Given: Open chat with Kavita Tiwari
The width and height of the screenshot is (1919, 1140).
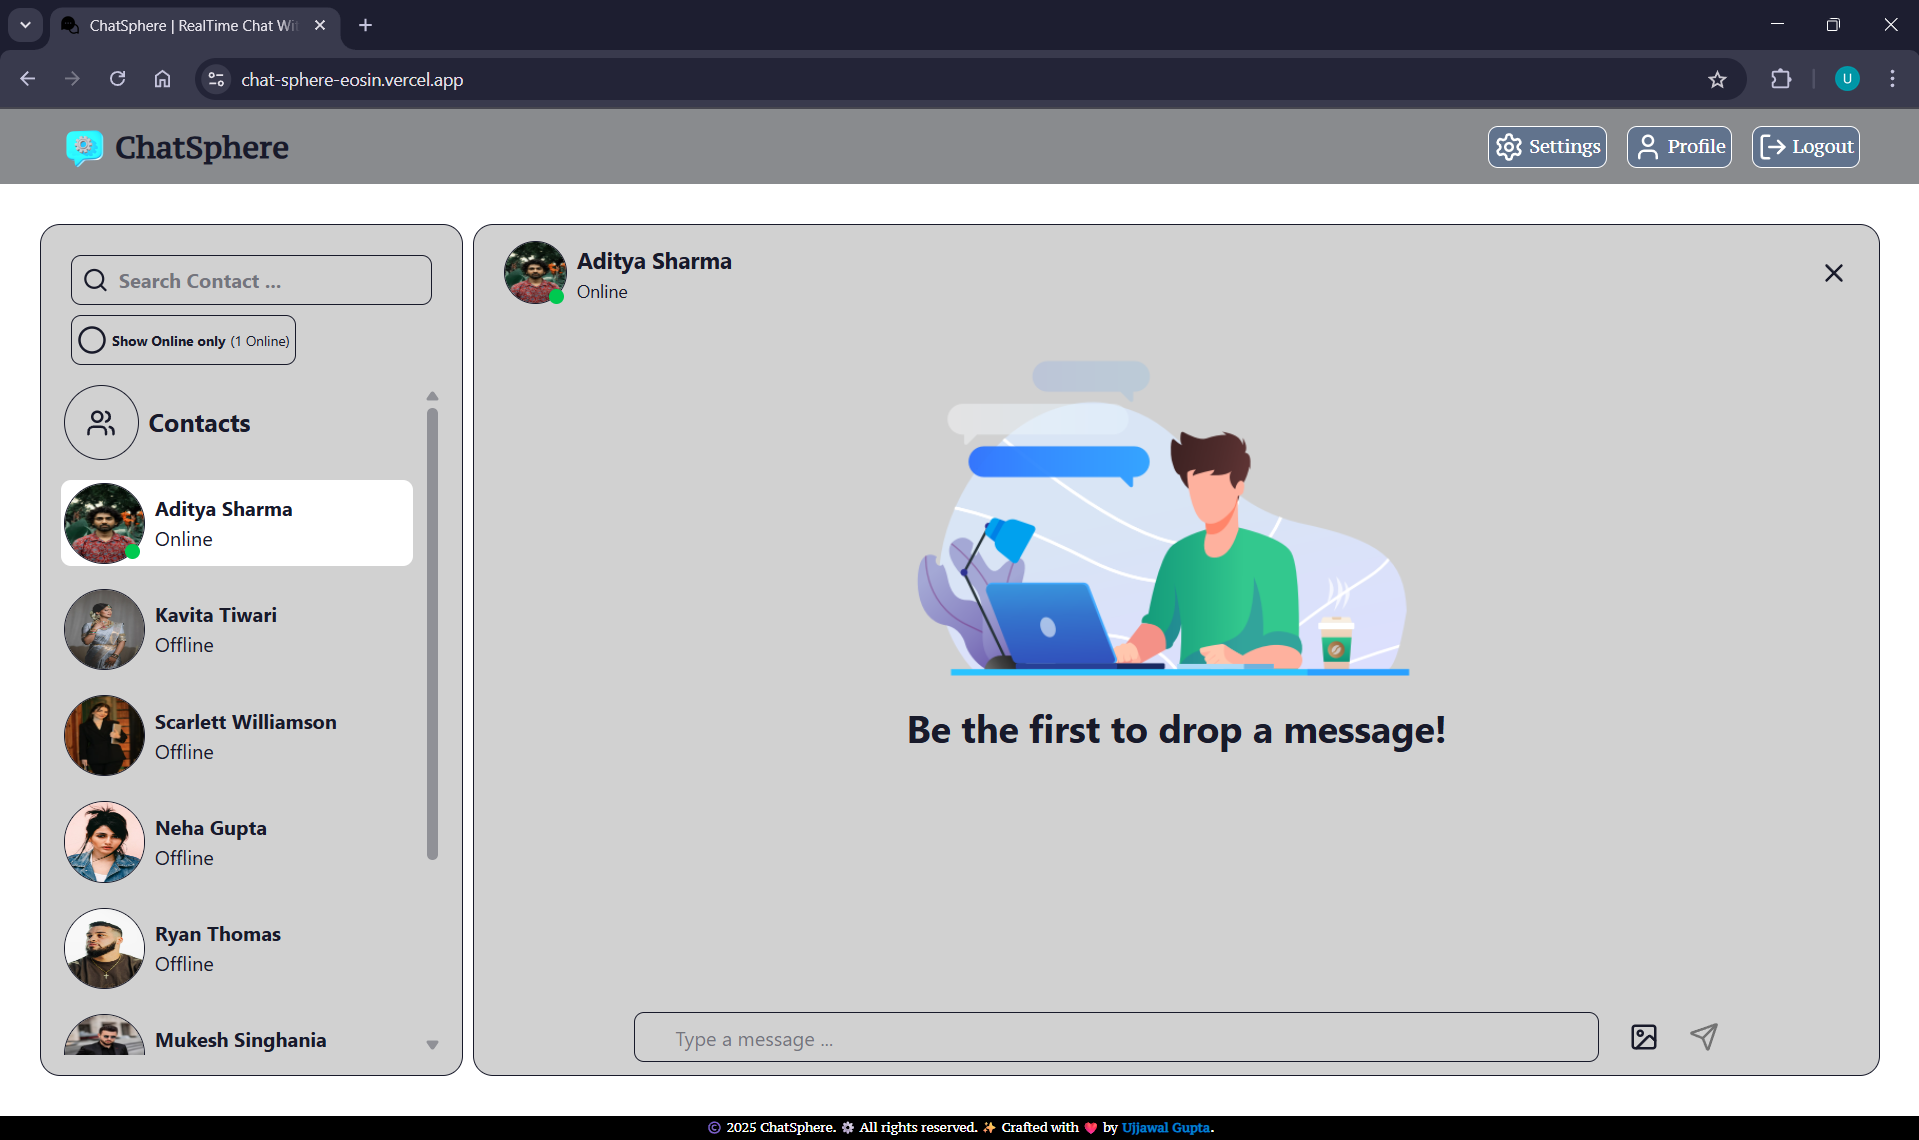Looking at the screenshot, I should 237,629.
